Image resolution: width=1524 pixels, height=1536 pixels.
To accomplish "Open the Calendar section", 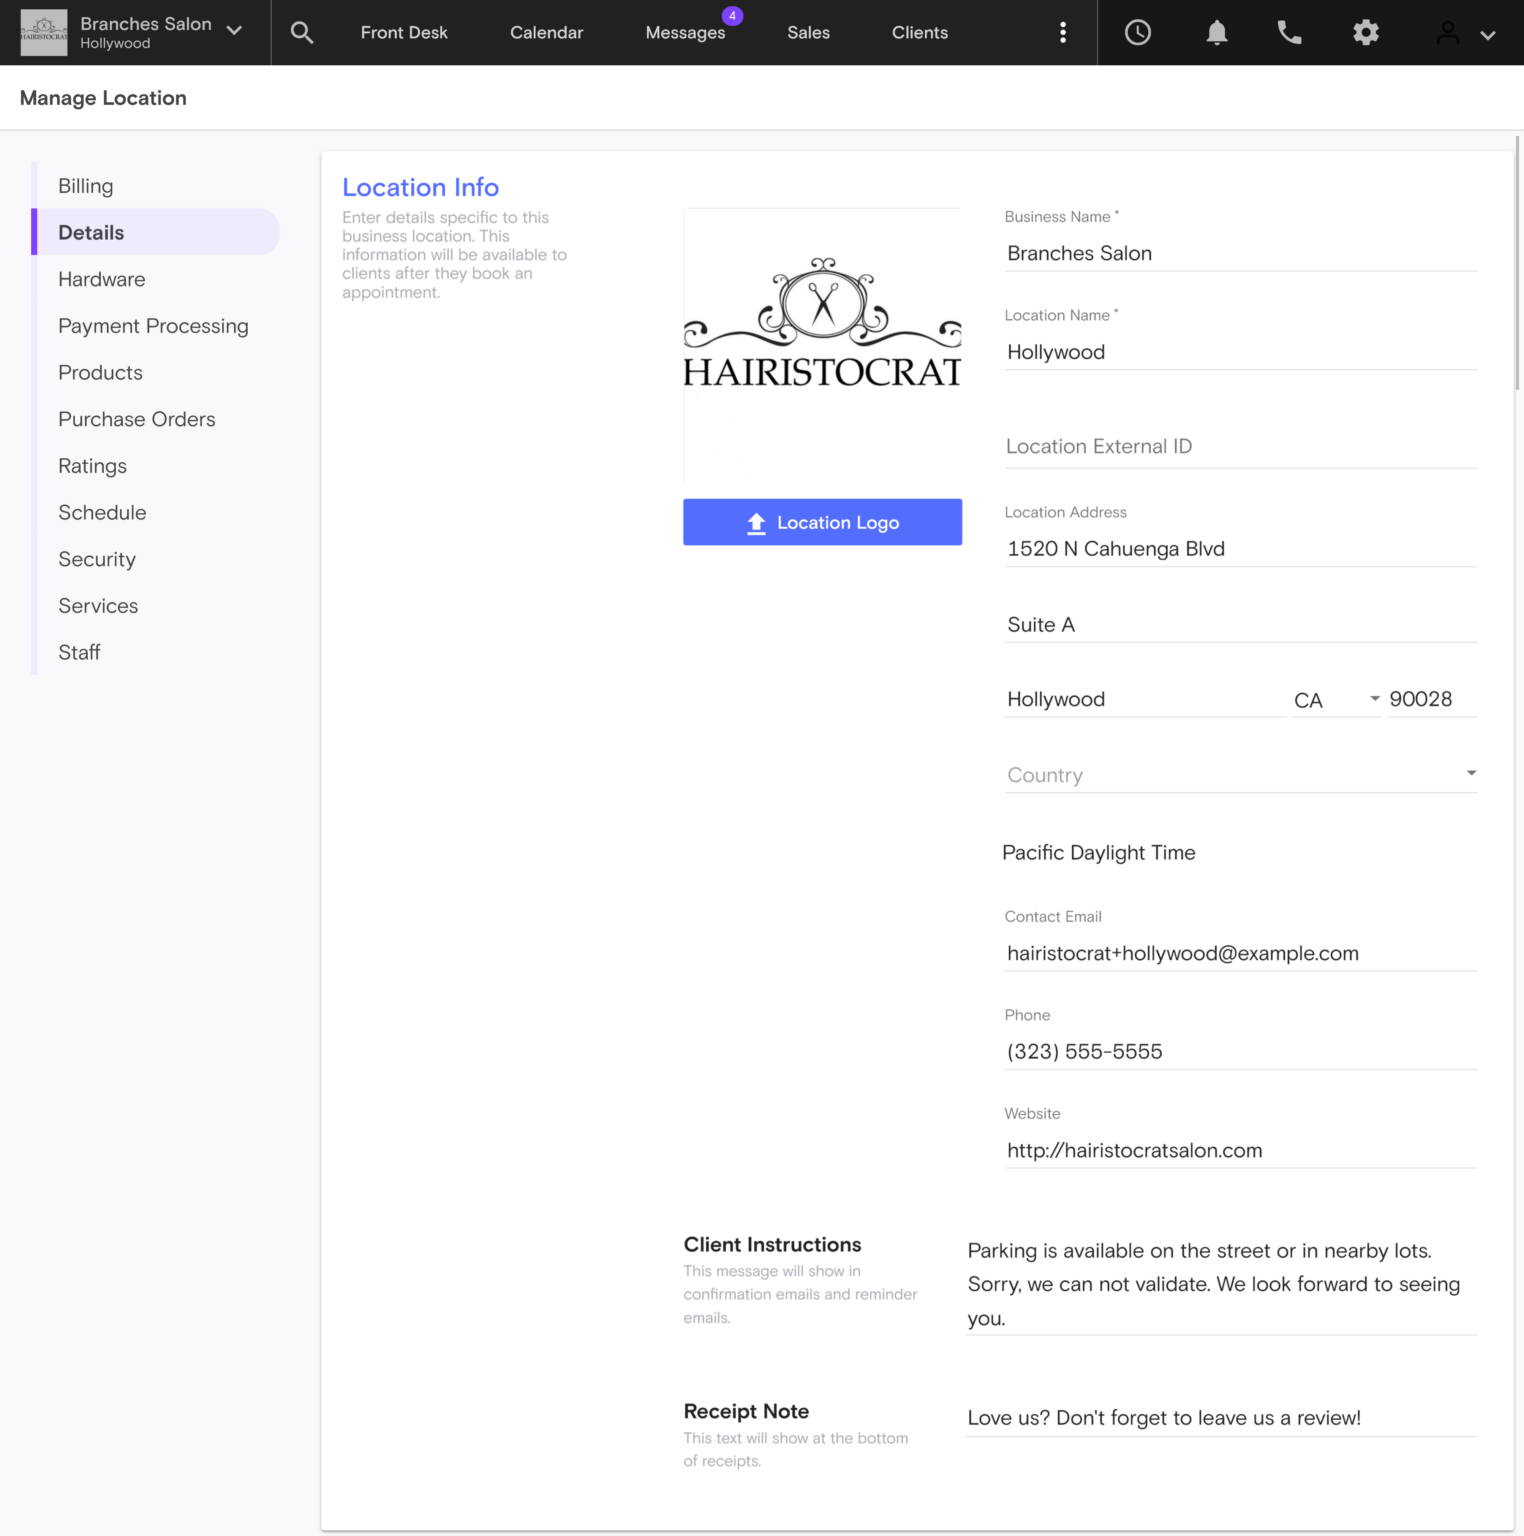I will tap(546, 32).
